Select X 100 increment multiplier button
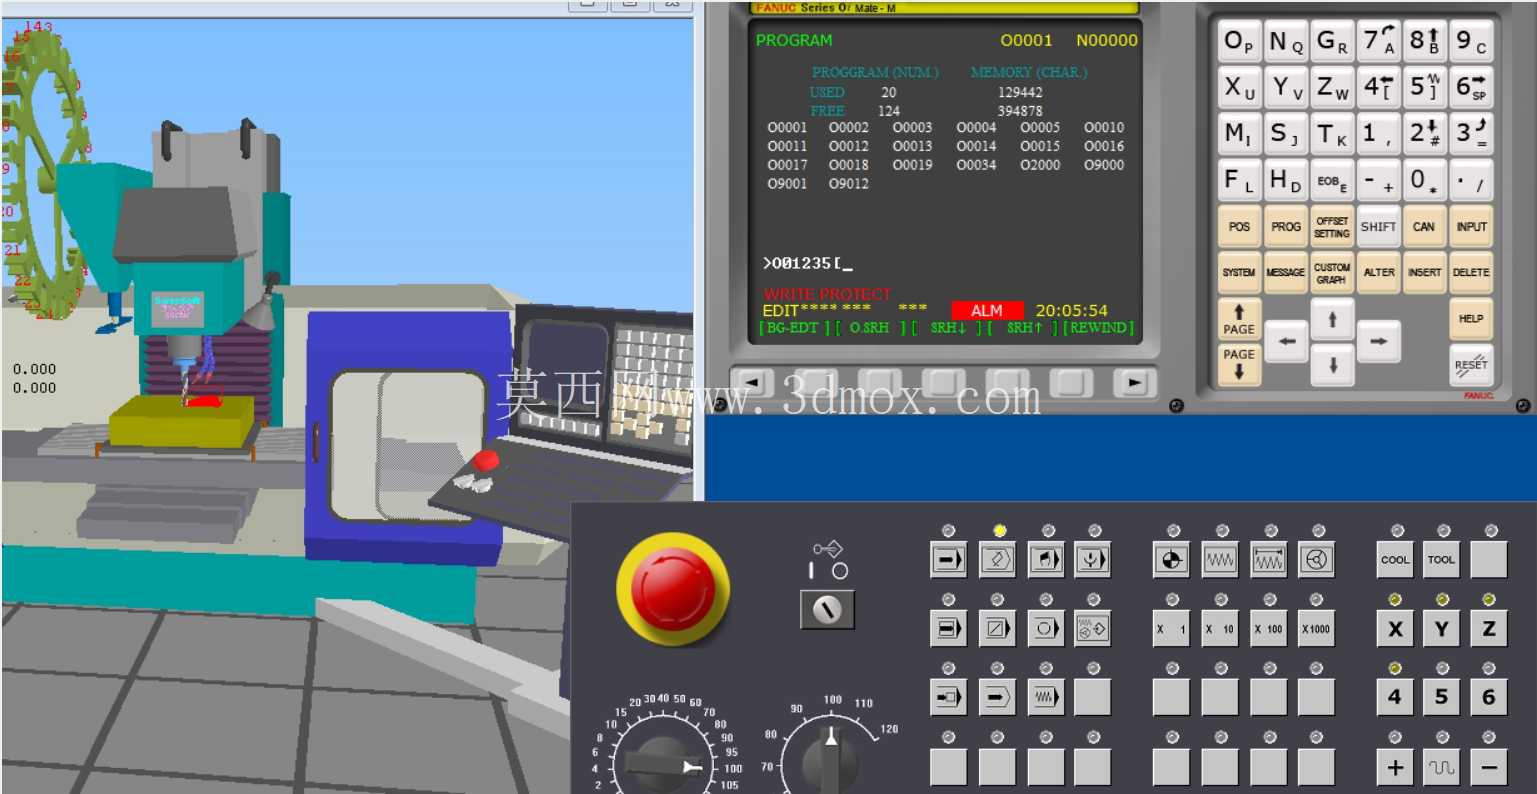The height and width of the screenshot is (794, 1537). (1268, 629)
